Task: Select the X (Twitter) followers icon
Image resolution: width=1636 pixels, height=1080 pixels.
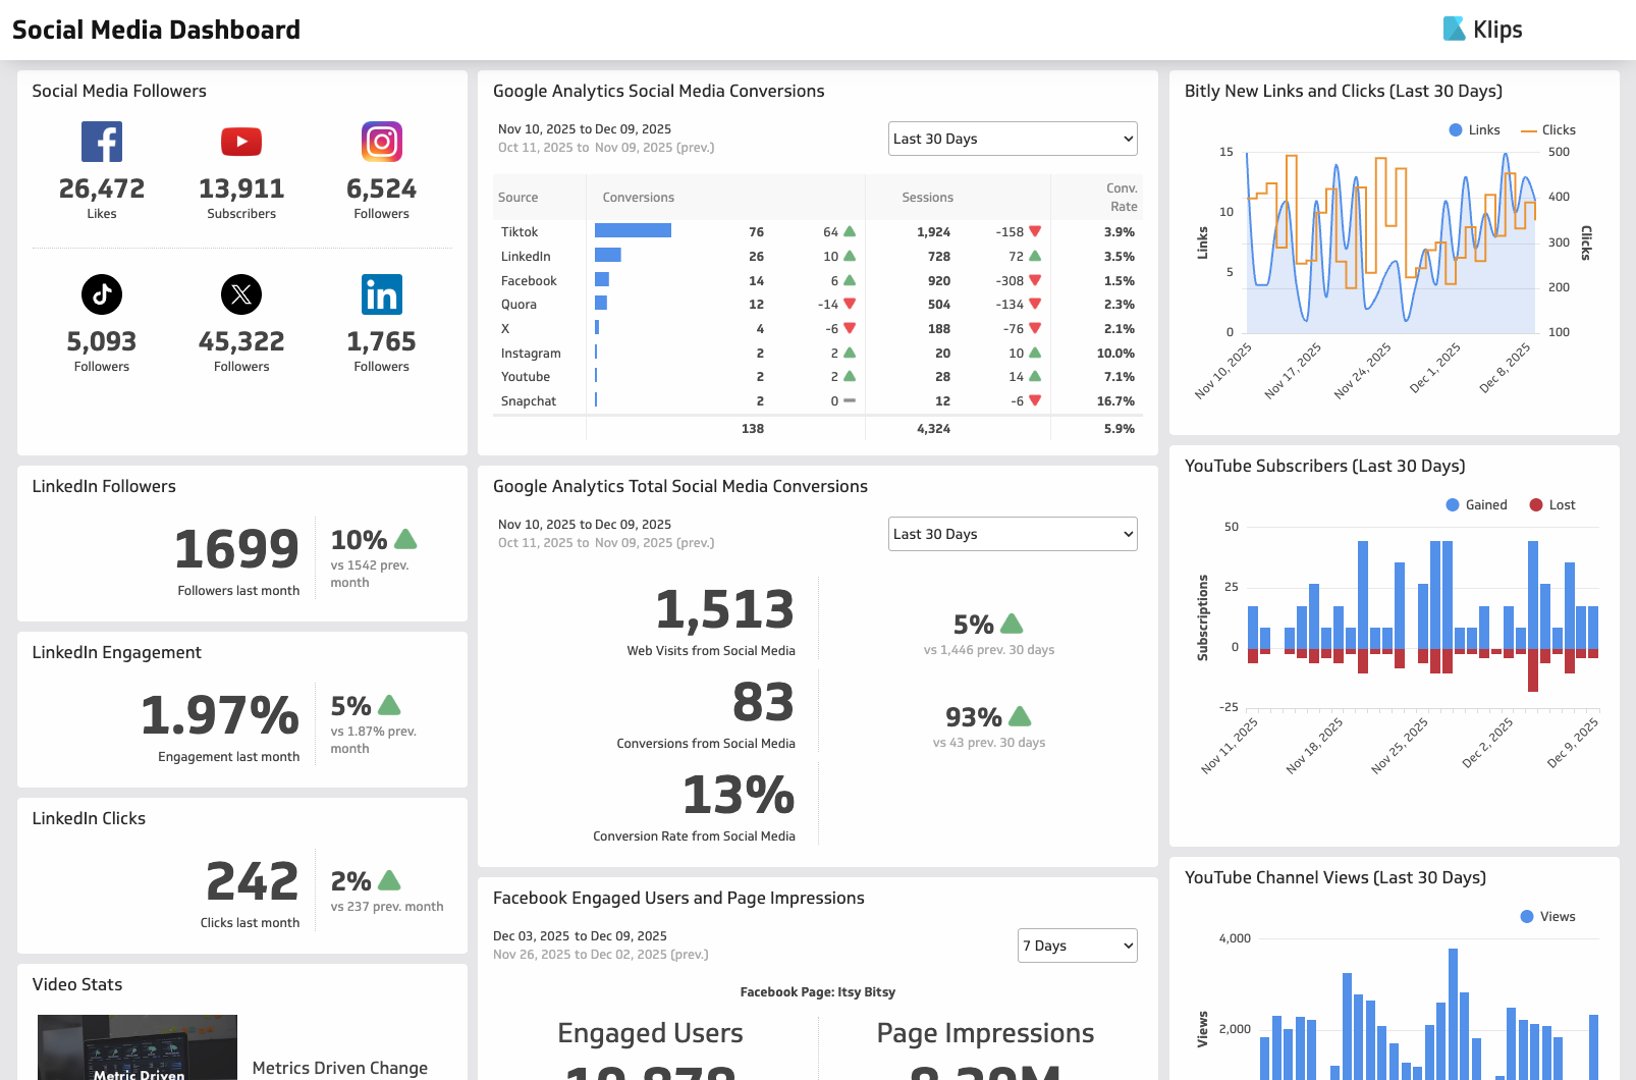Action: pos(241,294)
